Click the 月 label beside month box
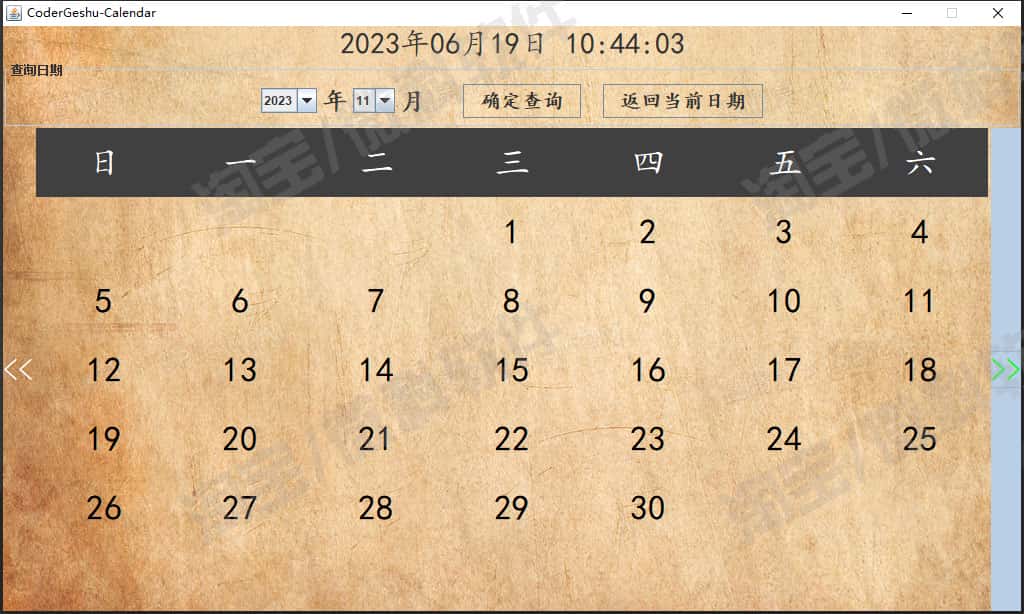The height and width of the screenshot is (614, 1024). 412,101
